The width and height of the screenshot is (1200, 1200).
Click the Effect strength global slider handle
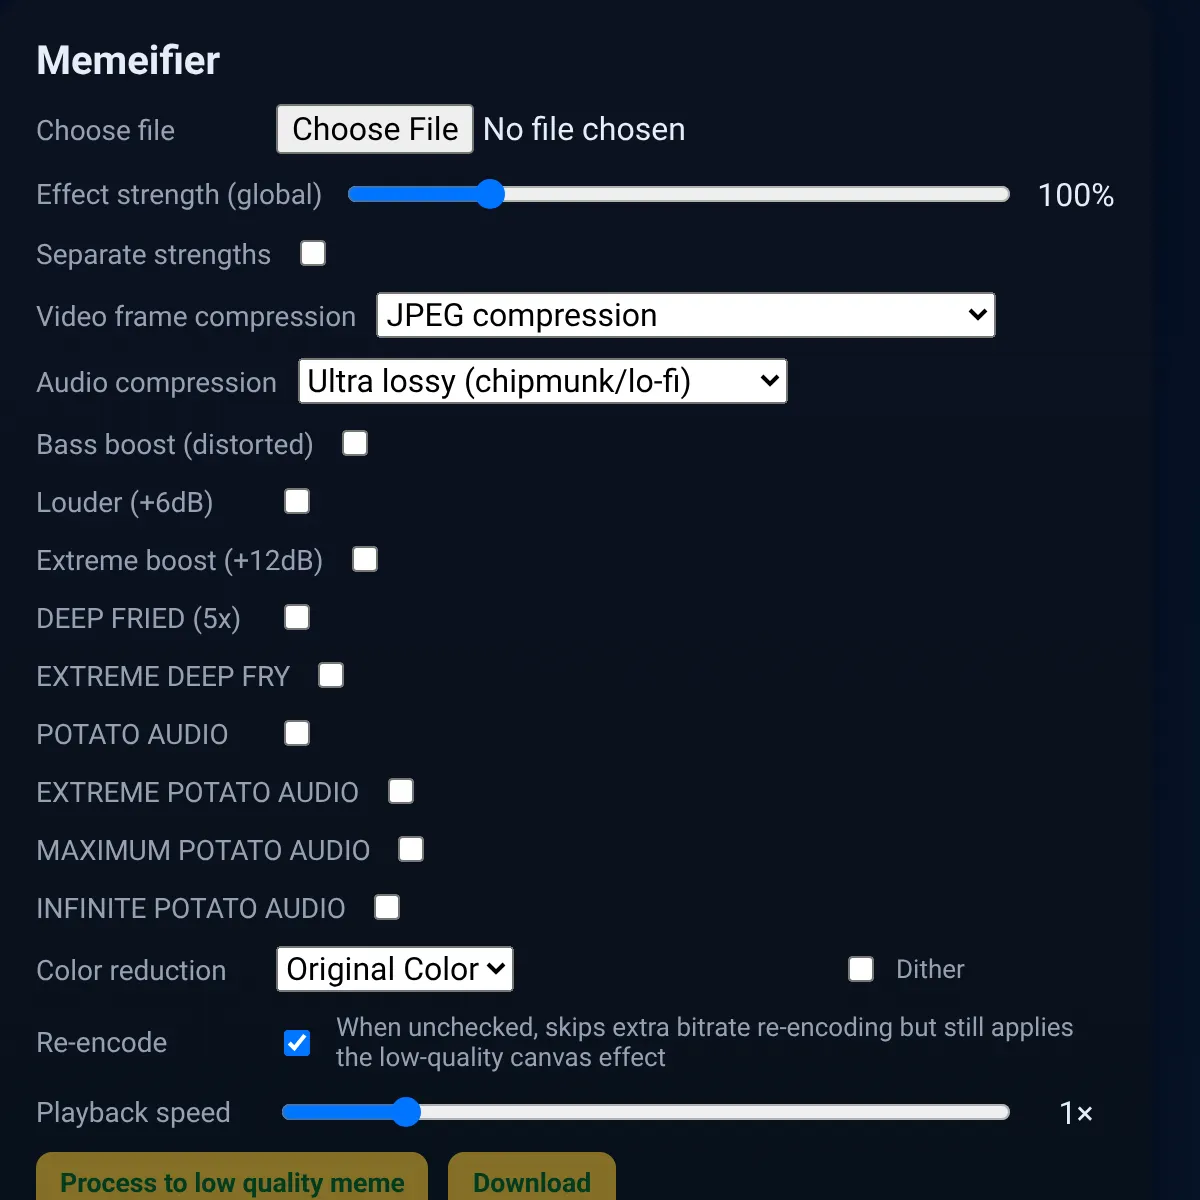point(490,194)
